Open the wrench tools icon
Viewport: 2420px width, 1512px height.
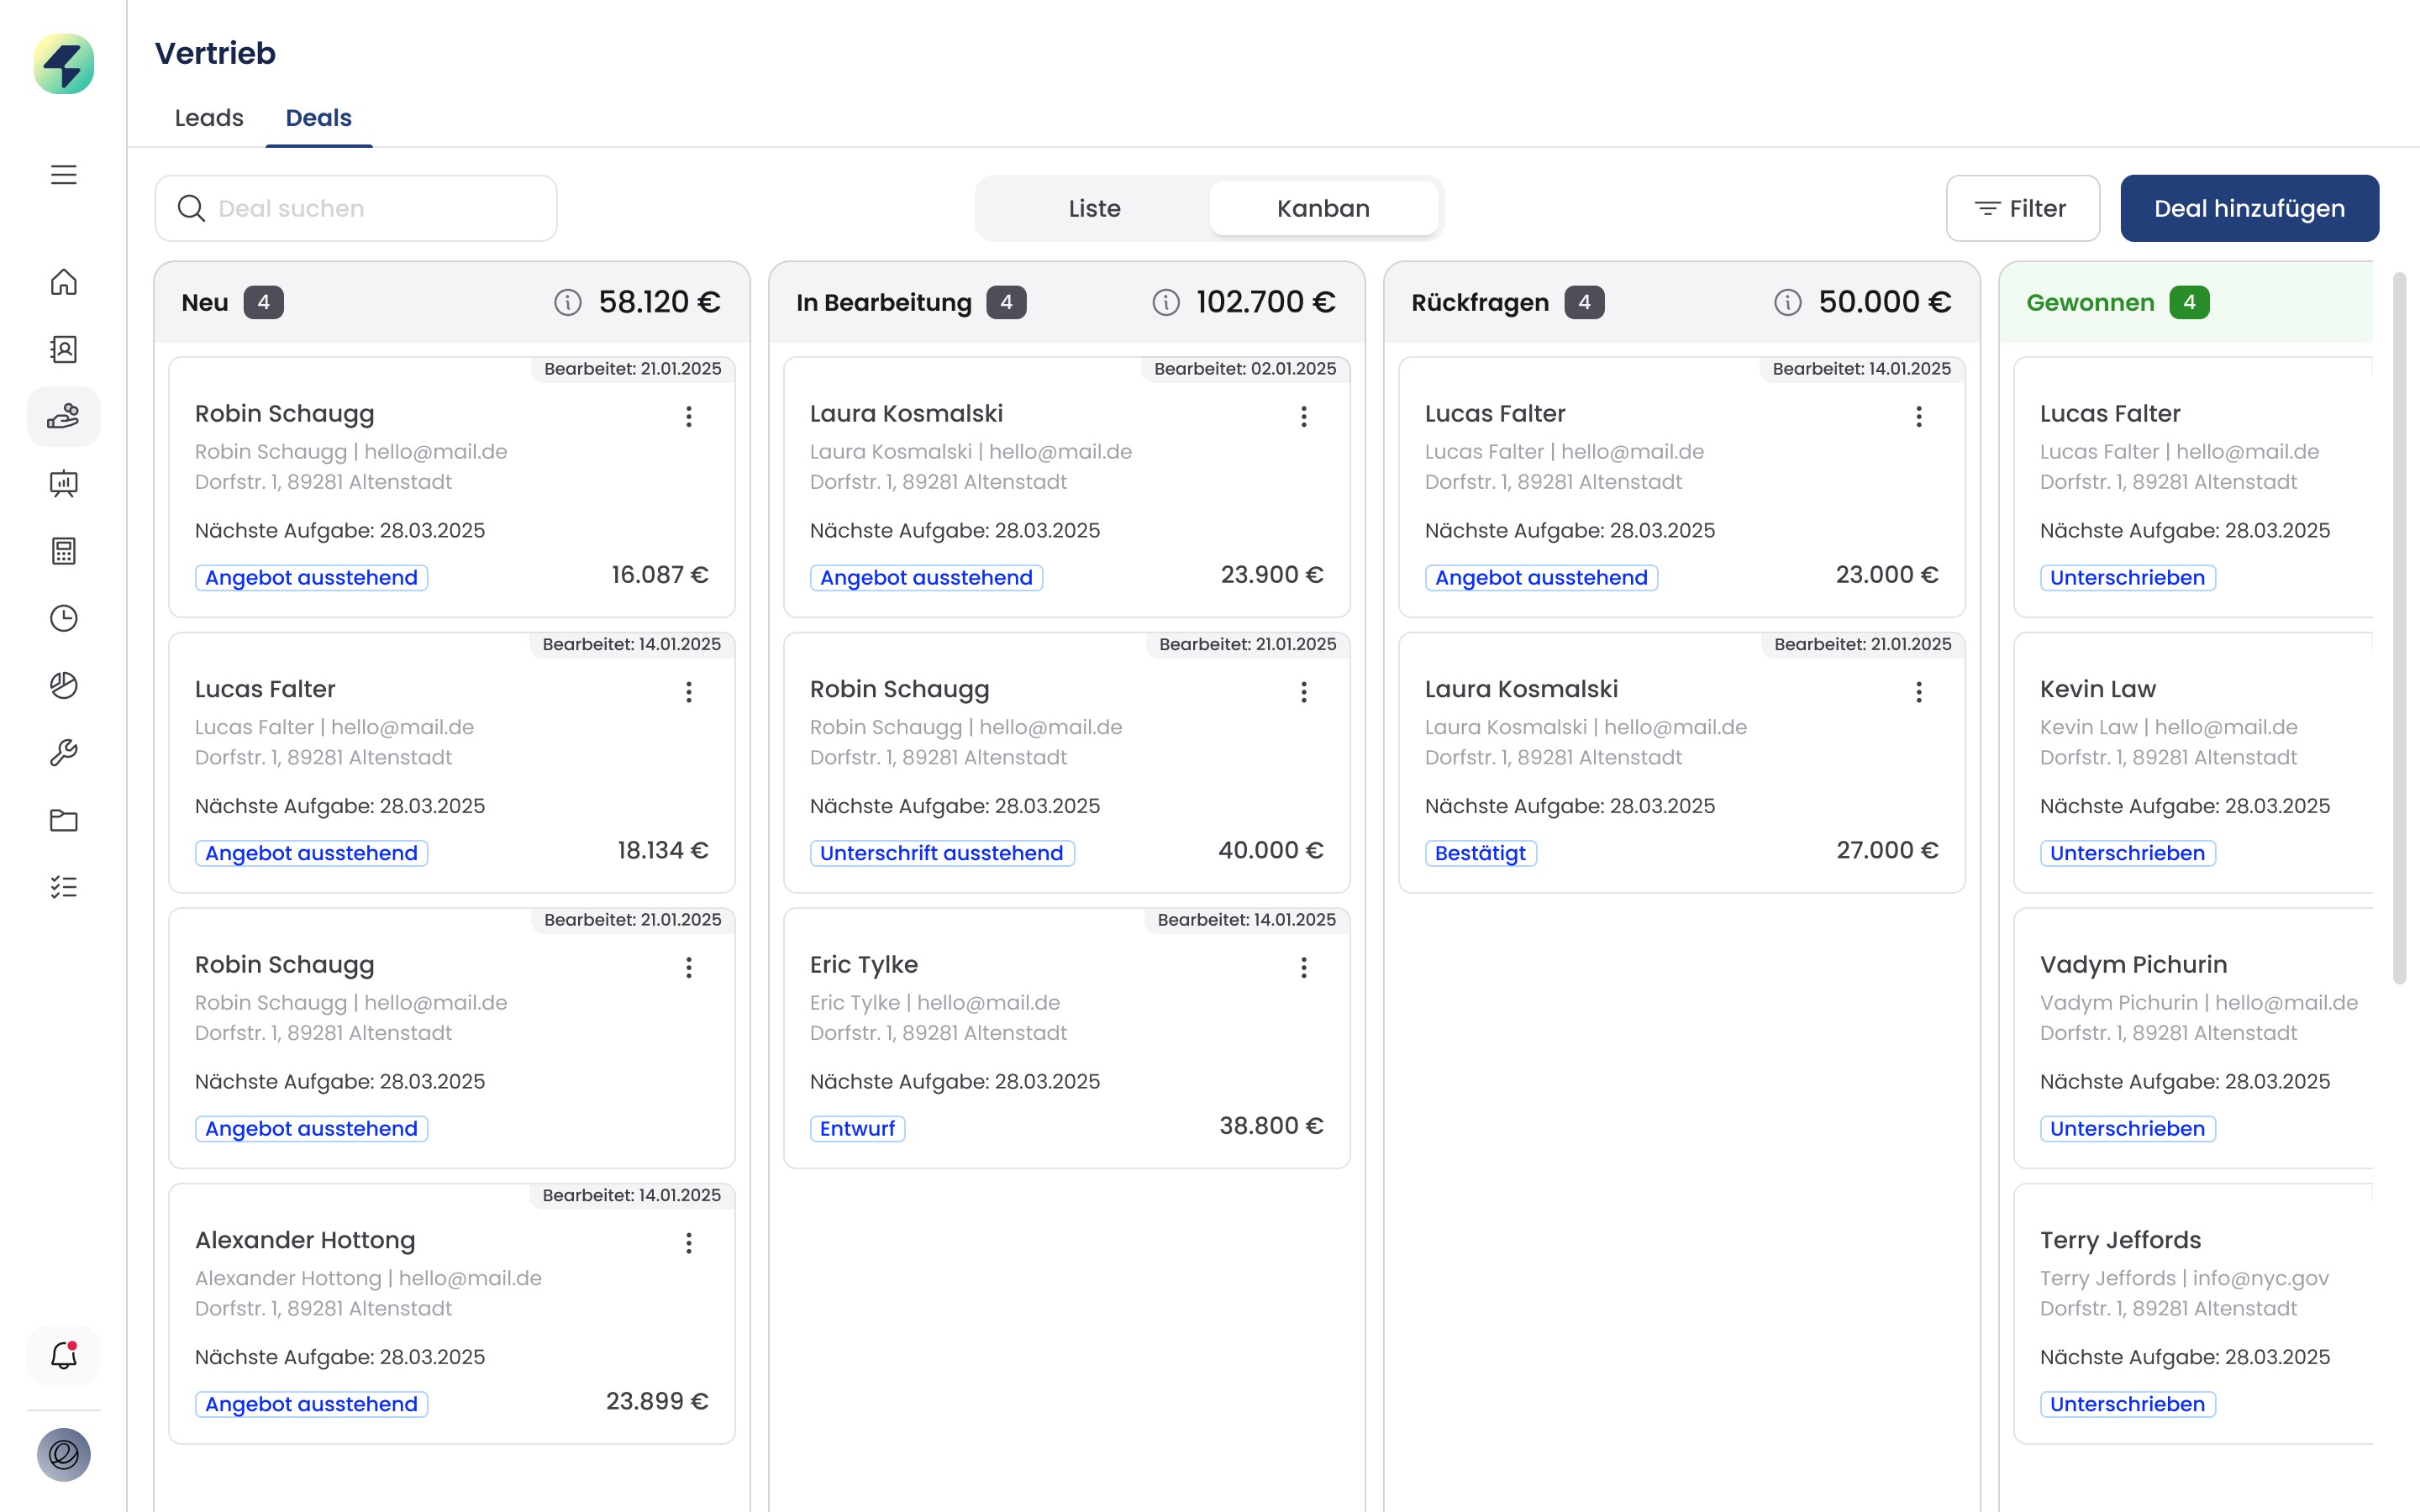pyautogui.click(x=63, y=752)
